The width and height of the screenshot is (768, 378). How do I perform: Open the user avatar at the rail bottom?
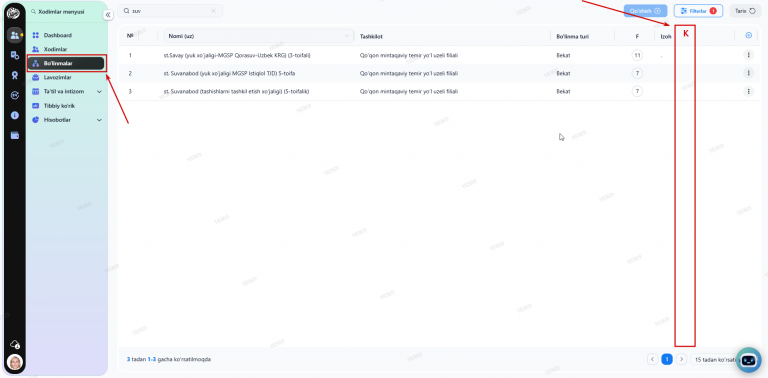click(x=15, y=362)
